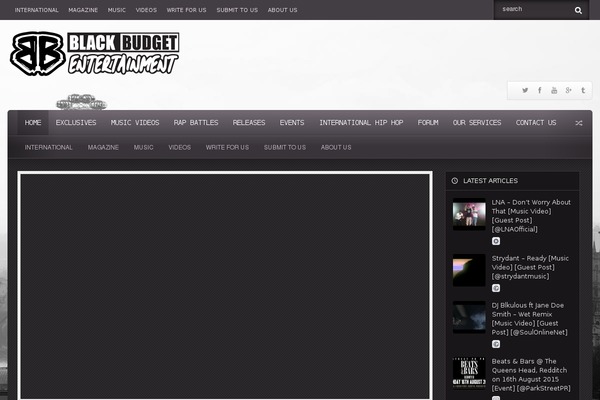Open LNA Don't Worry About That article
This screenshot has width=600, height=400.
531,216
